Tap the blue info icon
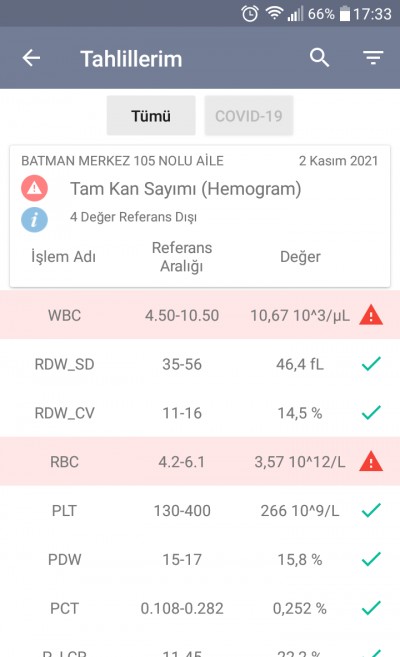 (x=34, y=220)
